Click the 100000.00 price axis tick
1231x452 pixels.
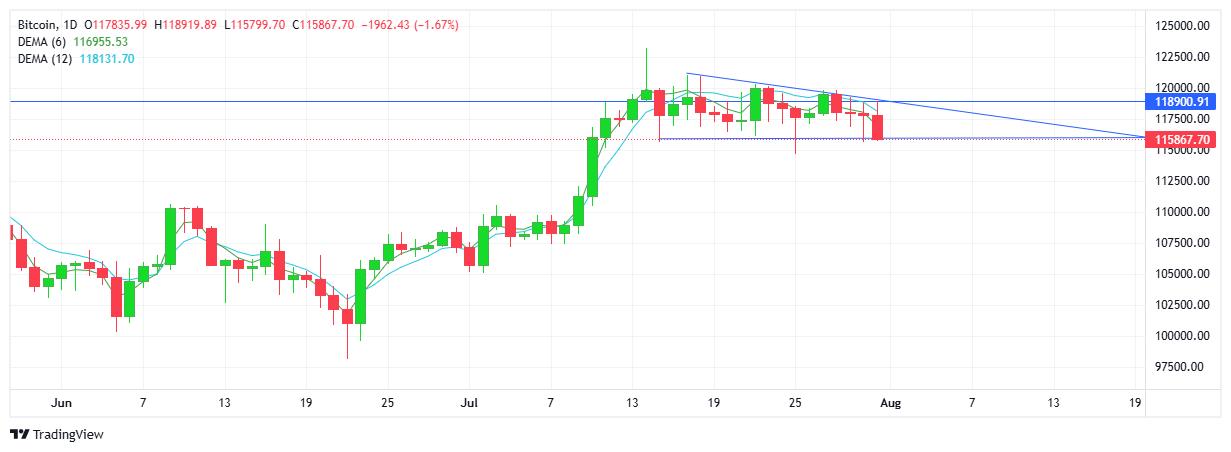(x=1183, y=336)
